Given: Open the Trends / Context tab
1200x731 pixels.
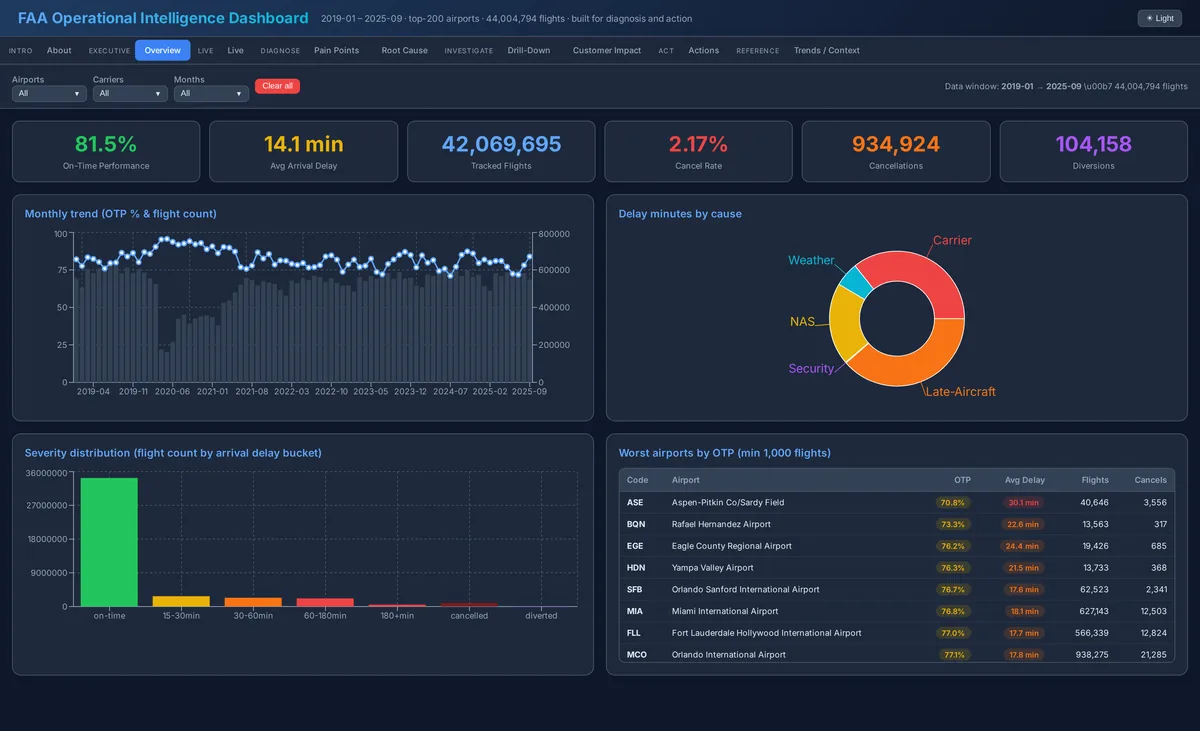Looking at the screenshot, I should click(826, 50).
